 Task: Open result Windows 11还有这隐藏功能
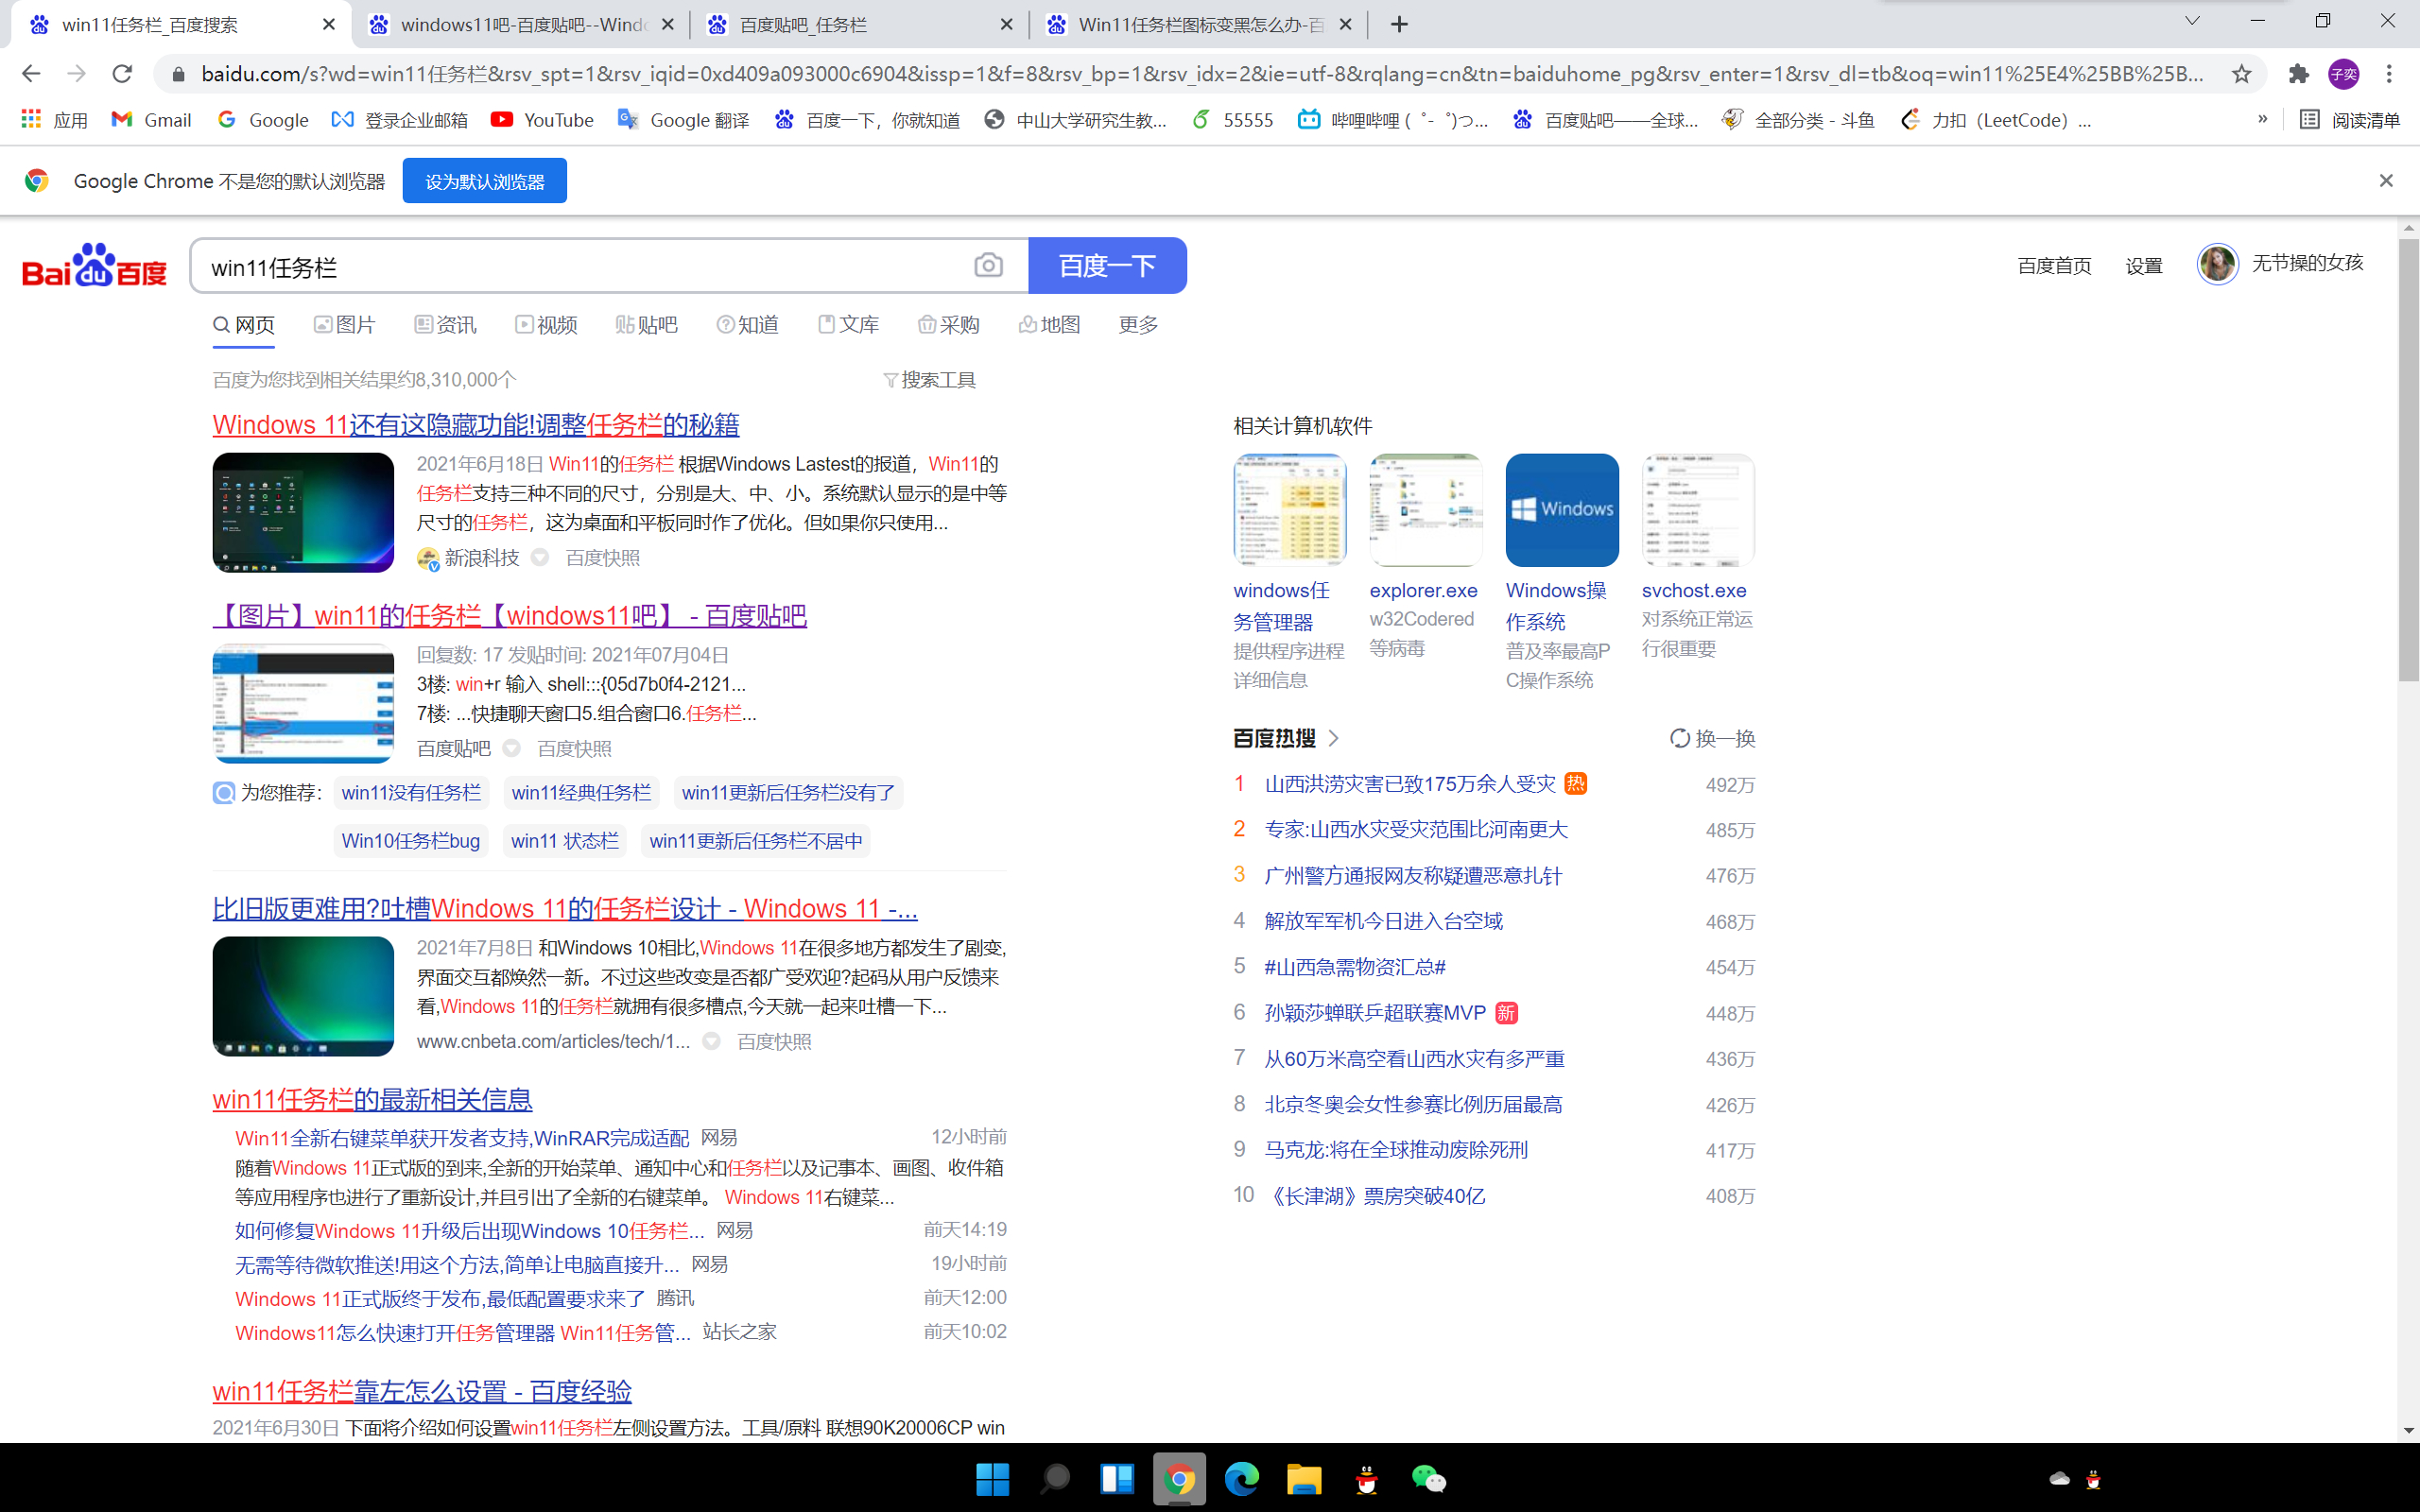point(475,424)
